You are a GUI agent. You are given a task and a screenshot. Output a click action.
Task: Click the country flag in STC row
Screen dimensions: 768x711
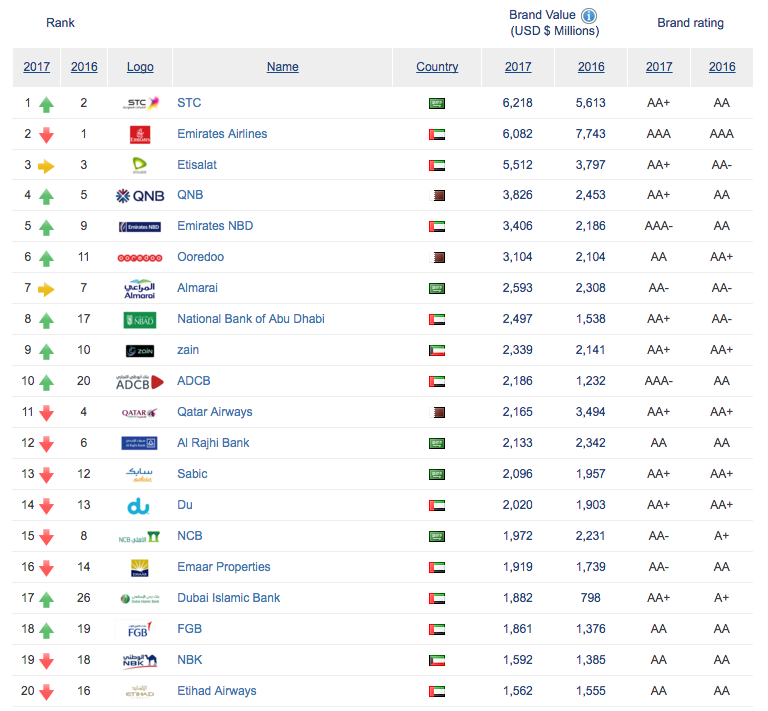tap(437, 103)
